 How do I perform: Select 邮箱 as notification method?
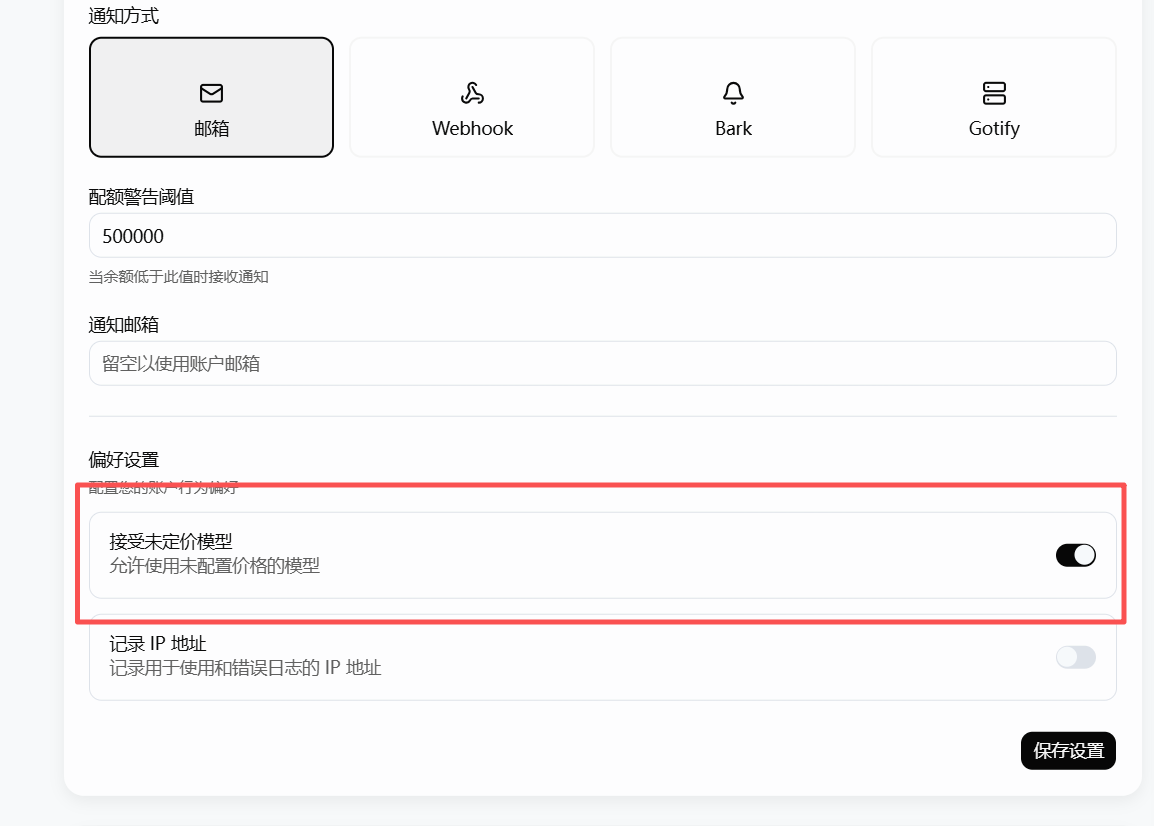[x=211, y=97]
